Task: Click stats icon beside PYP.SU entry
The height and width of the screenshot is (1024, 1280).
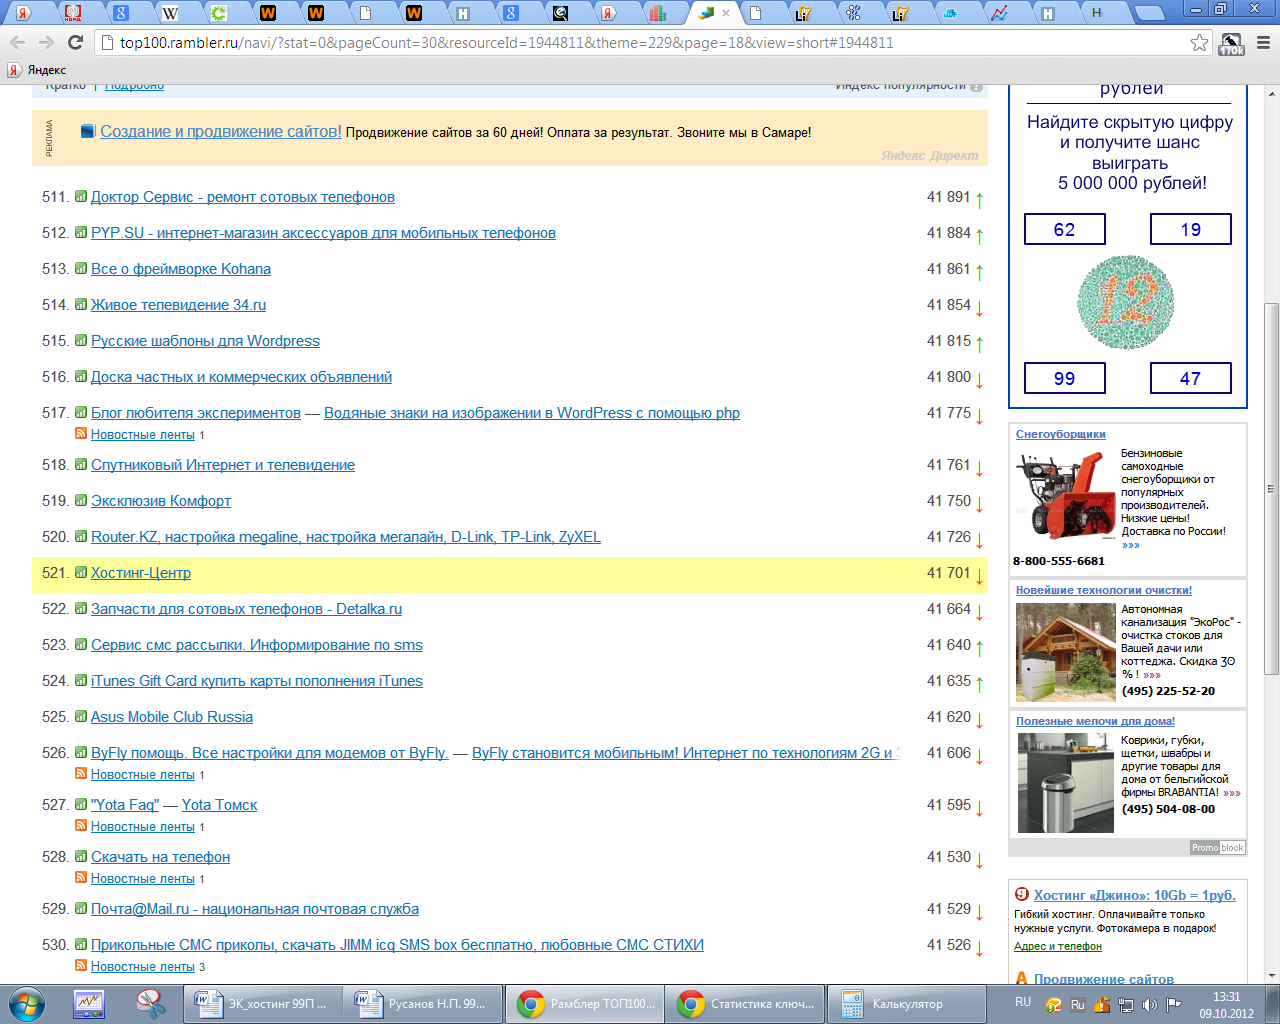Action: pos(81,232)
